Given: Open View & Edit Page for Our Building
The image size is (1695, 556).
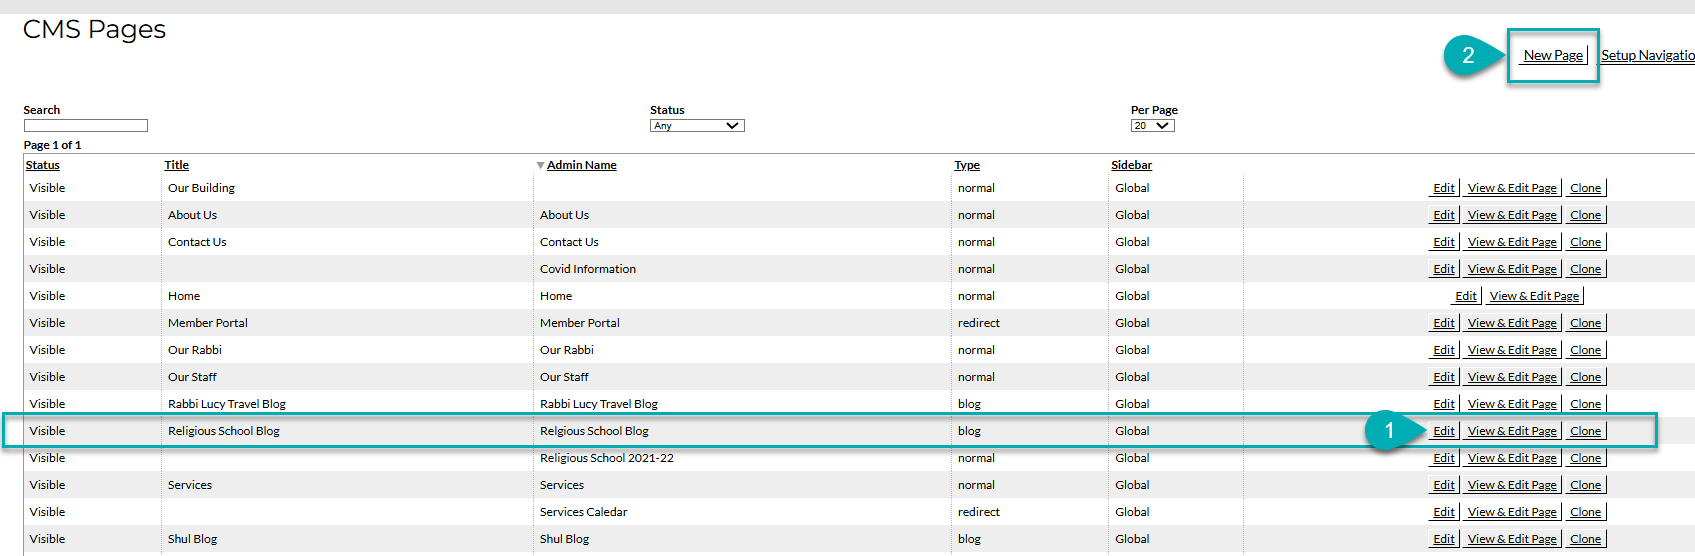Looking at the screenshot, I should (x=1512, y=188).
